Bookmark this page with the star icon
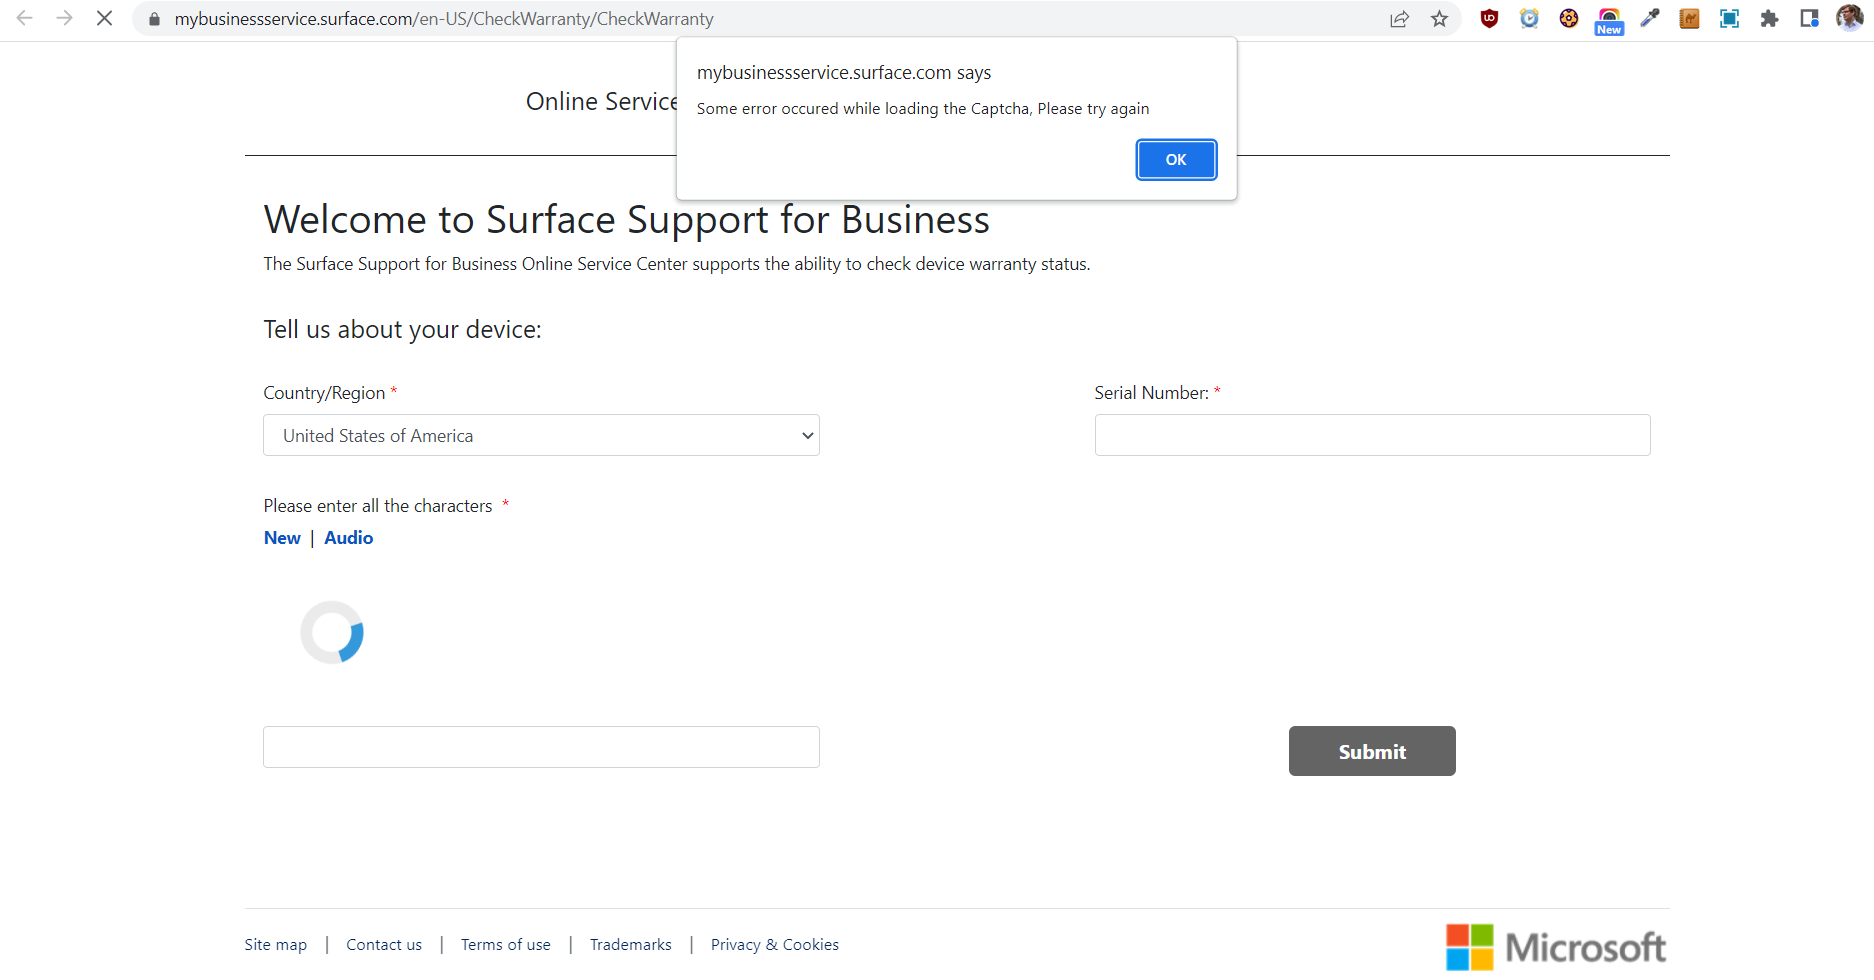 coord(1439,18)
